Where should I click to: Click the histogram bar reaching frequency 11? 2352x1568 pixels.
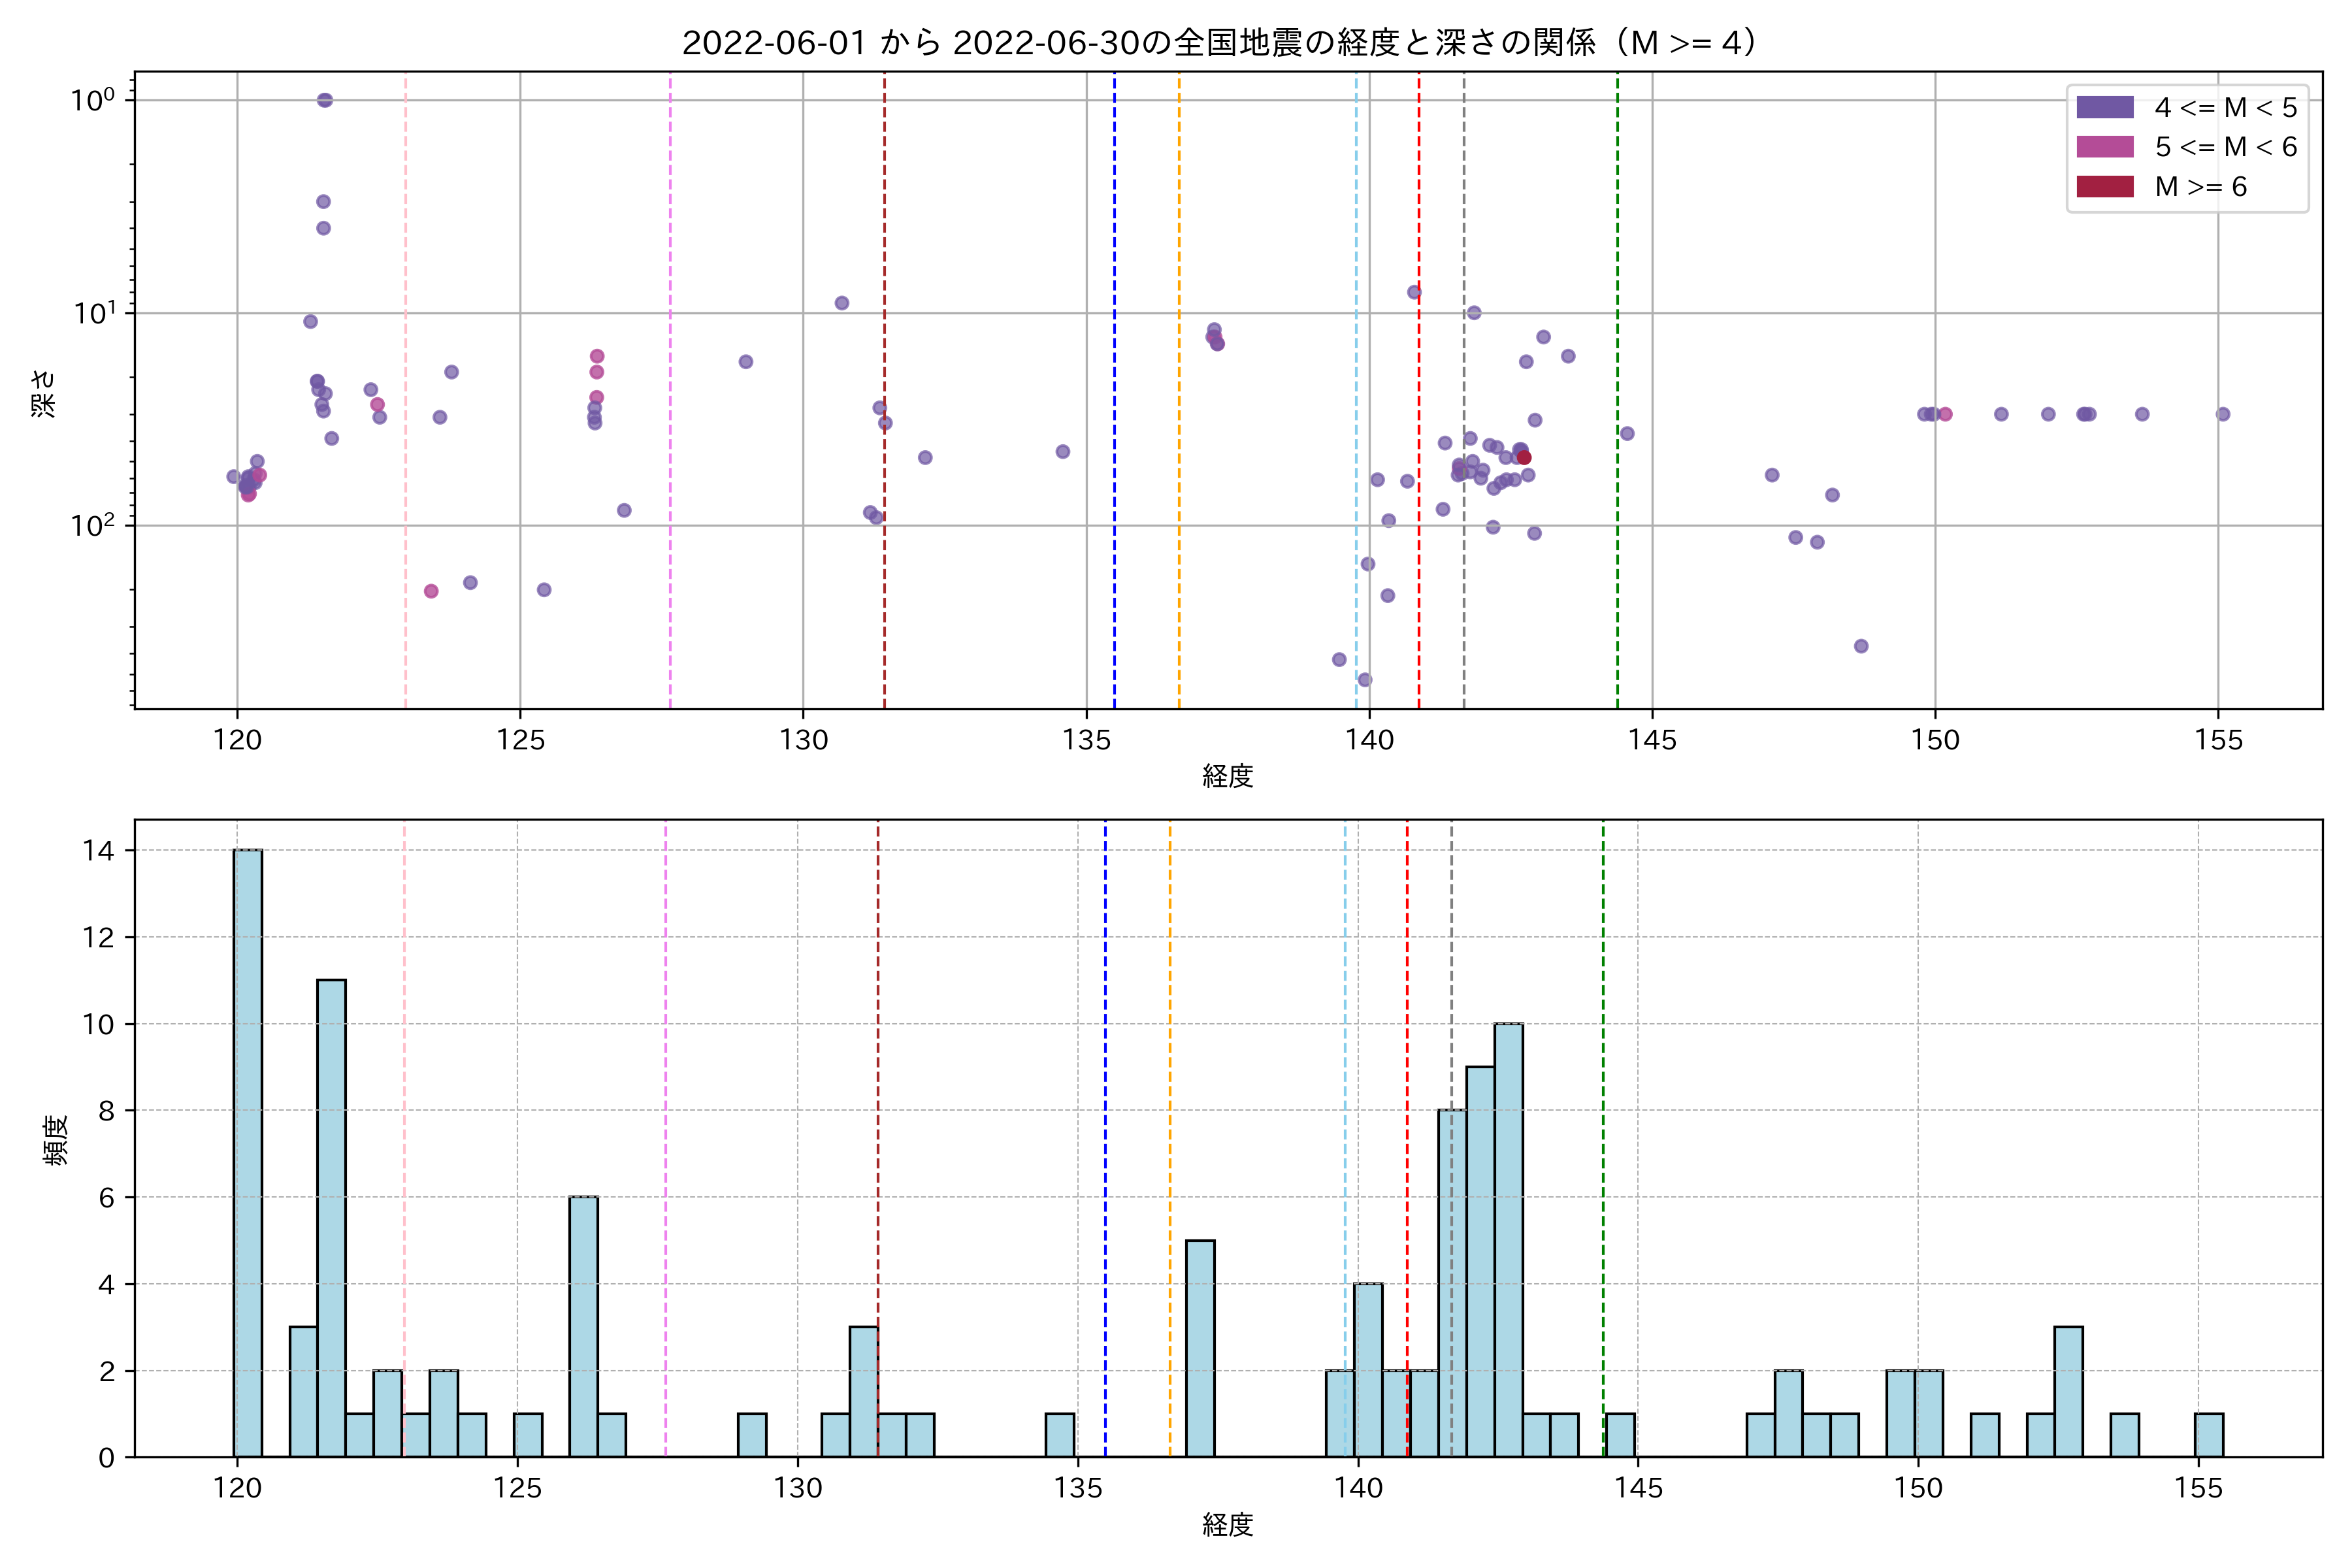tap(331, 1217)
